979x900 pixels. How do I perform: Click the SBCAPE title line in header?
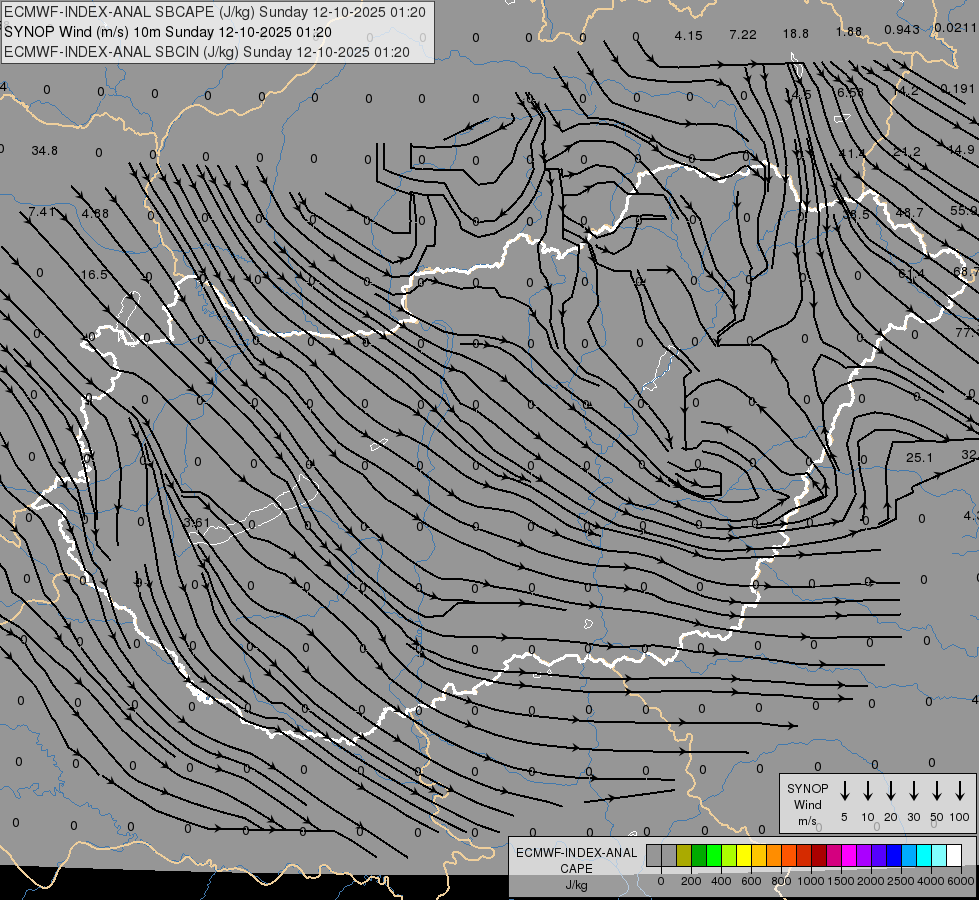[215, 12]
